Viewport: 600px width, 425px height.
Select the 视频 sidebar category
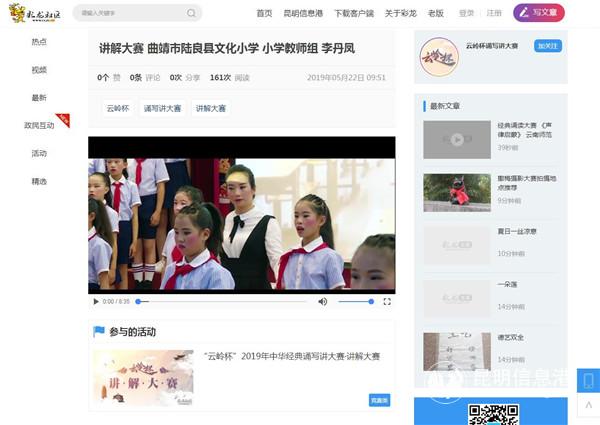point(39,70)
